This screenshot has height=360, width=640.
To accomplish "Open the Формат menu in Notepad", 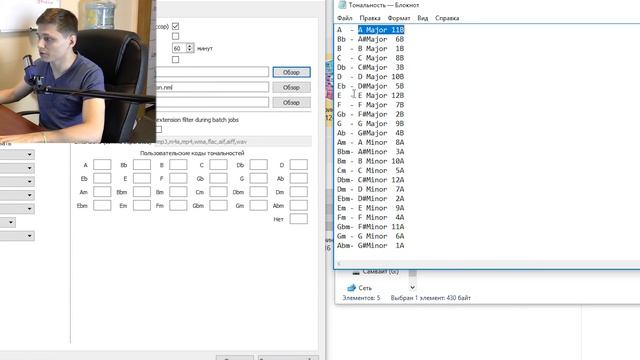I will coord(399,18).
